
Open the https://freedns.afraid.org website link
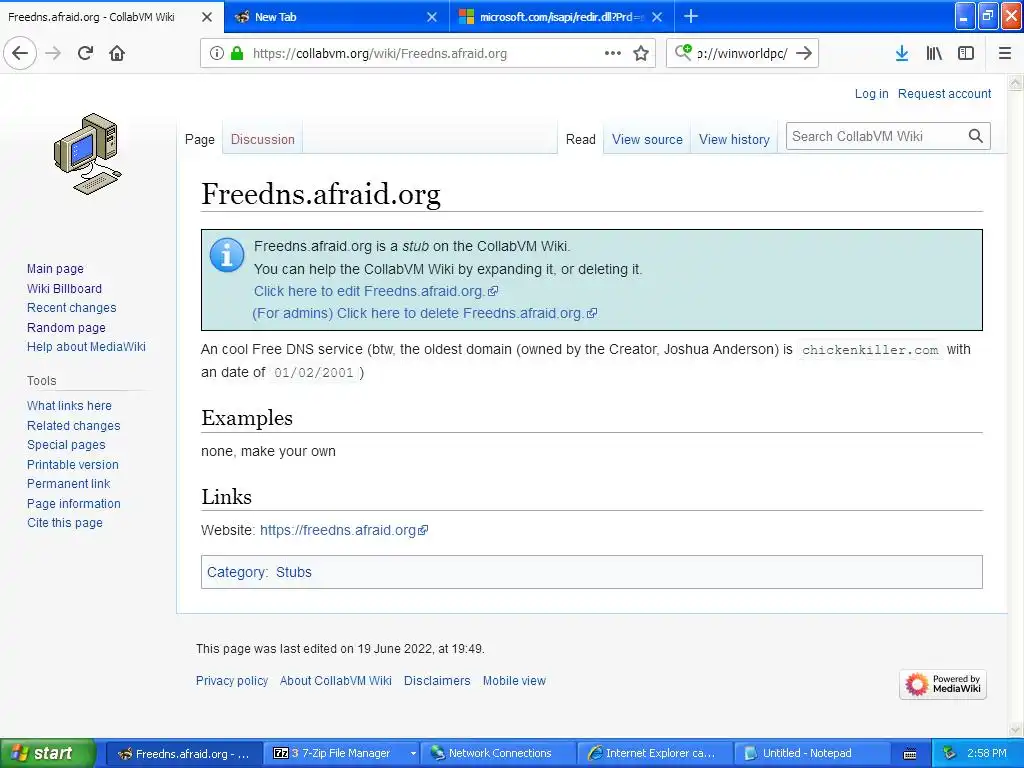tap(344, 530)
